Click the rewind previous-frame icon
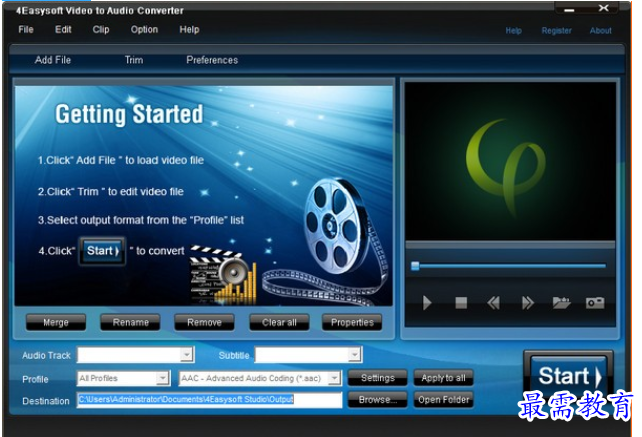The width and height of the screenshot is (642, 437). coord(493,303)
